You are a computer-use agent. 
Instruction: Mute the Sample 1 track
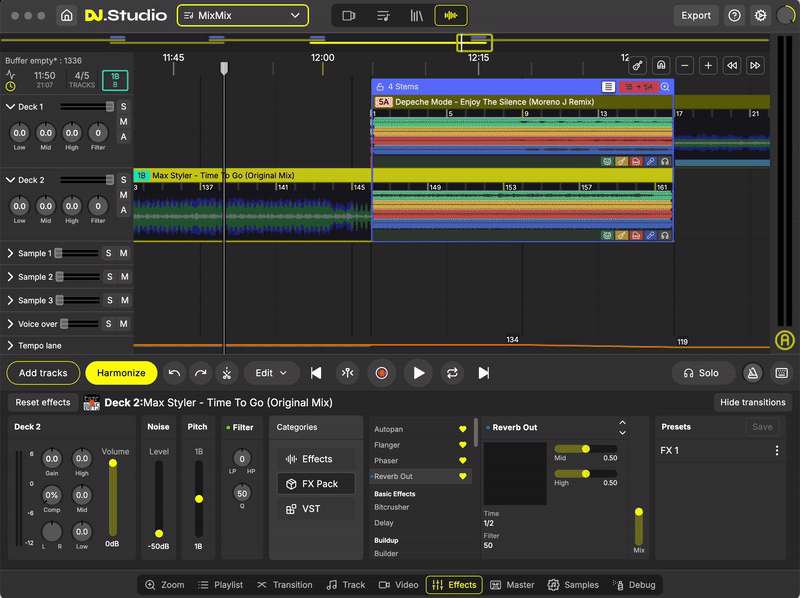124,253
